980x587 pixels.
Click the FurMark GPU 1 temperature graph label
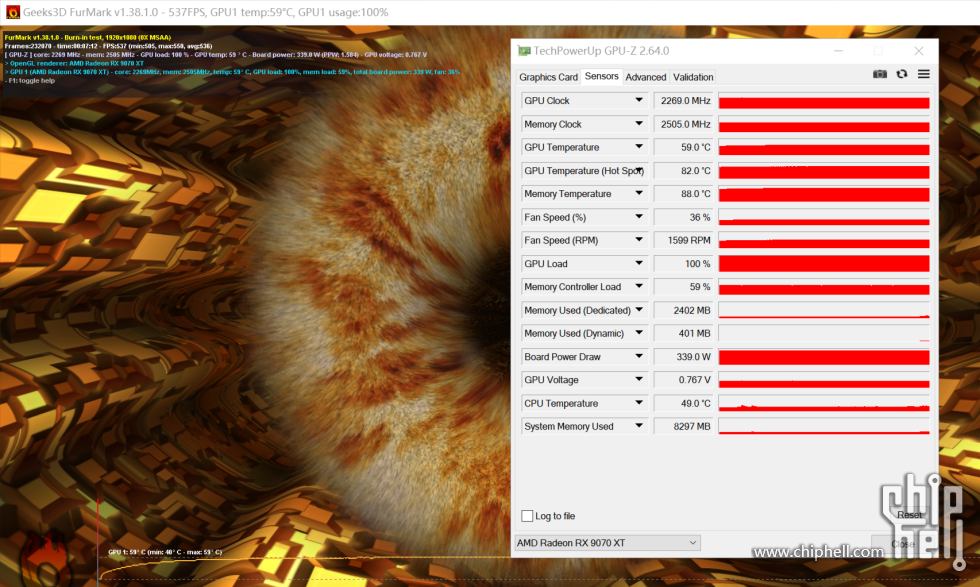165,552
